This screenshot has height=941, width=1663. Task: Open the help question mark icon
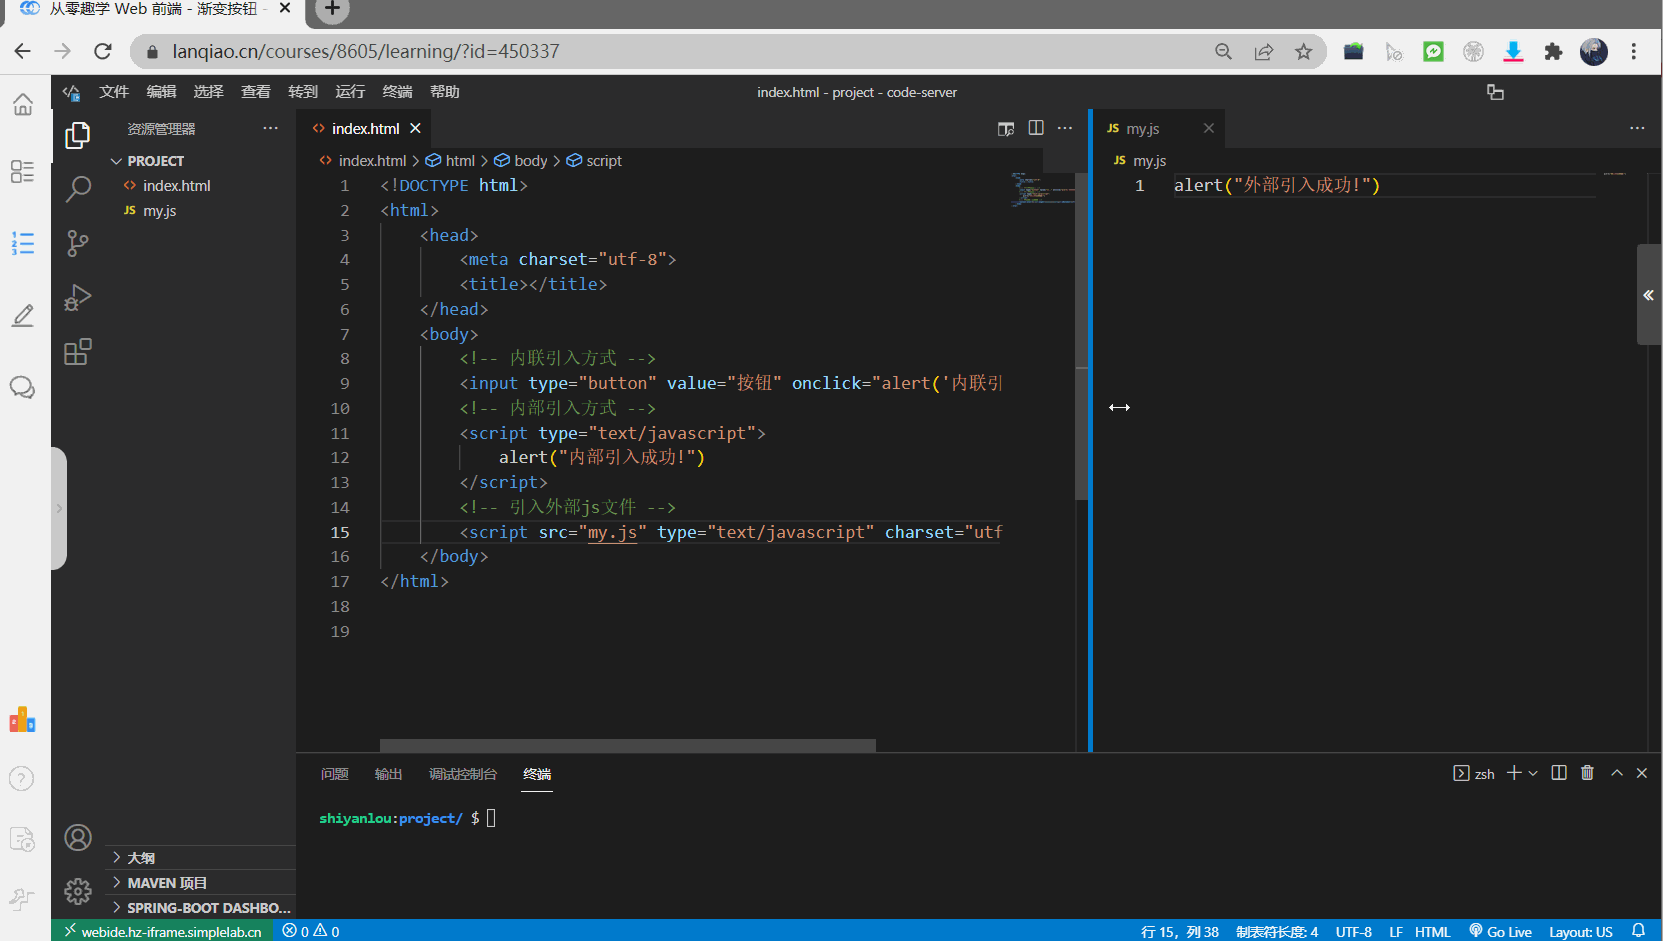point(22,778)
